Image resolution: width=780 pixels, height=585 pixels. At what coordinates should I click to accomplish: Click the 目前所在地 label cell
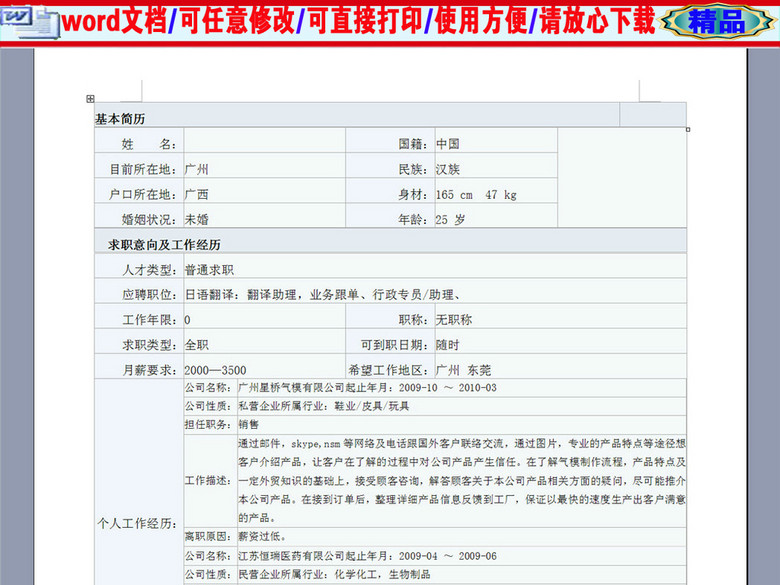[139, 165]
